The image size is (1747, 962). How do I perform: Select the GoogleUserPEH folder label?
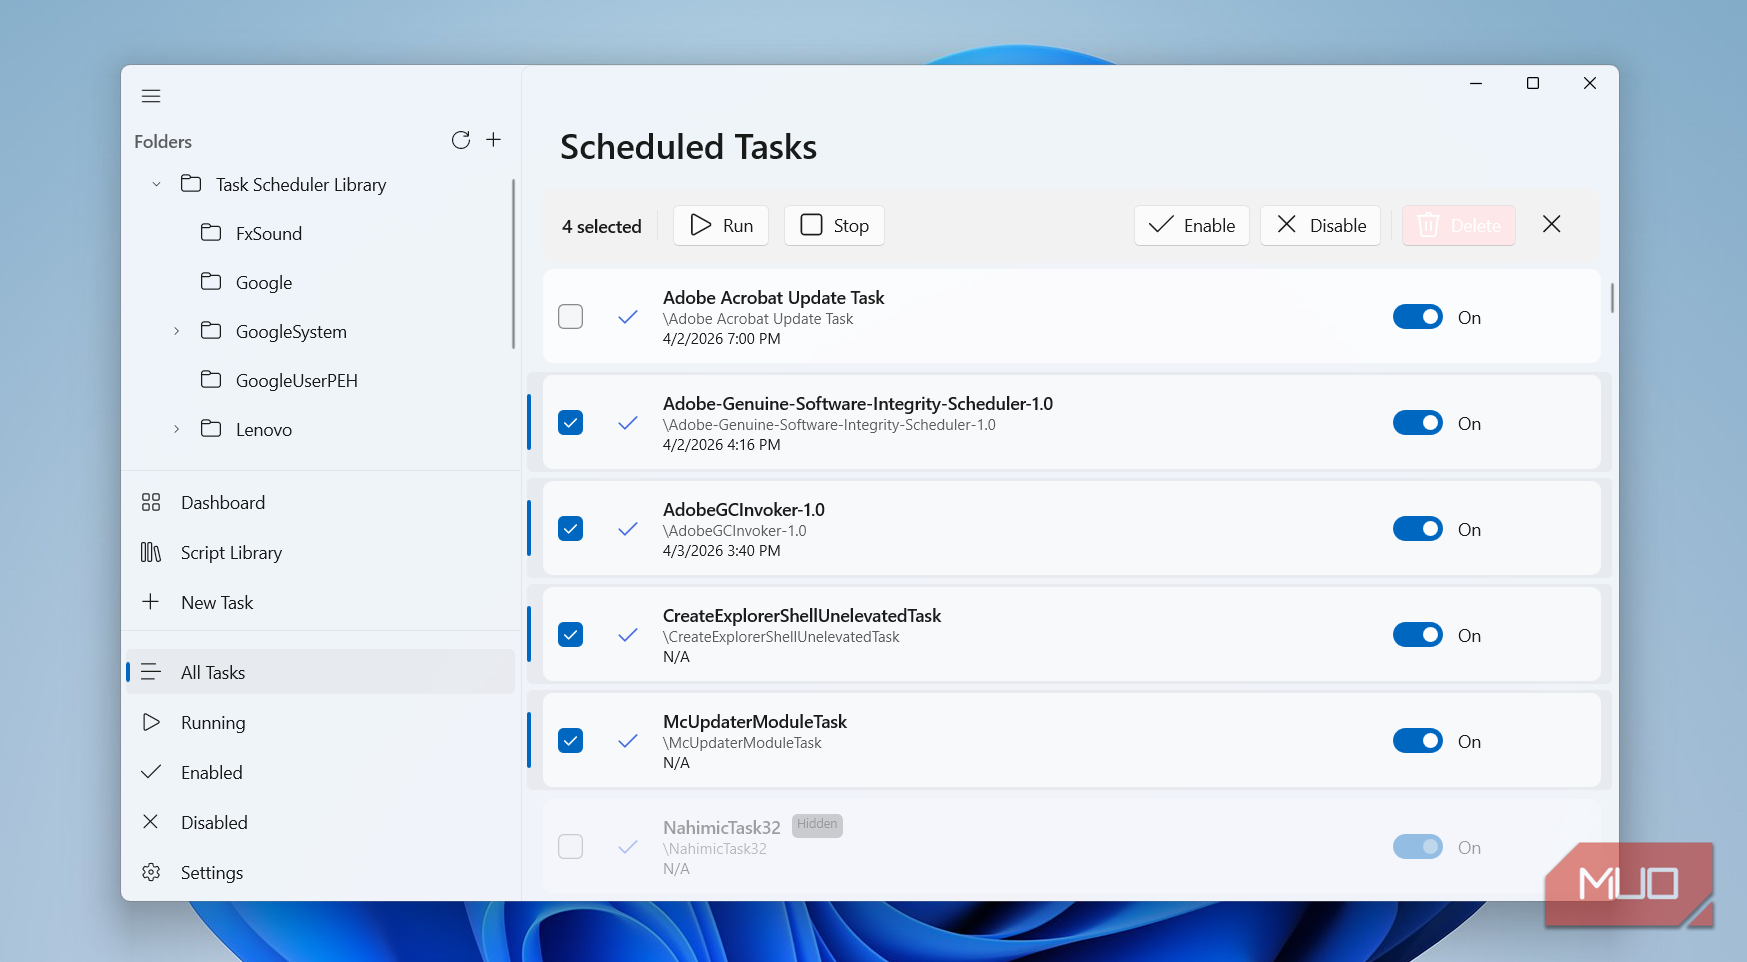[x=297, y=381]
